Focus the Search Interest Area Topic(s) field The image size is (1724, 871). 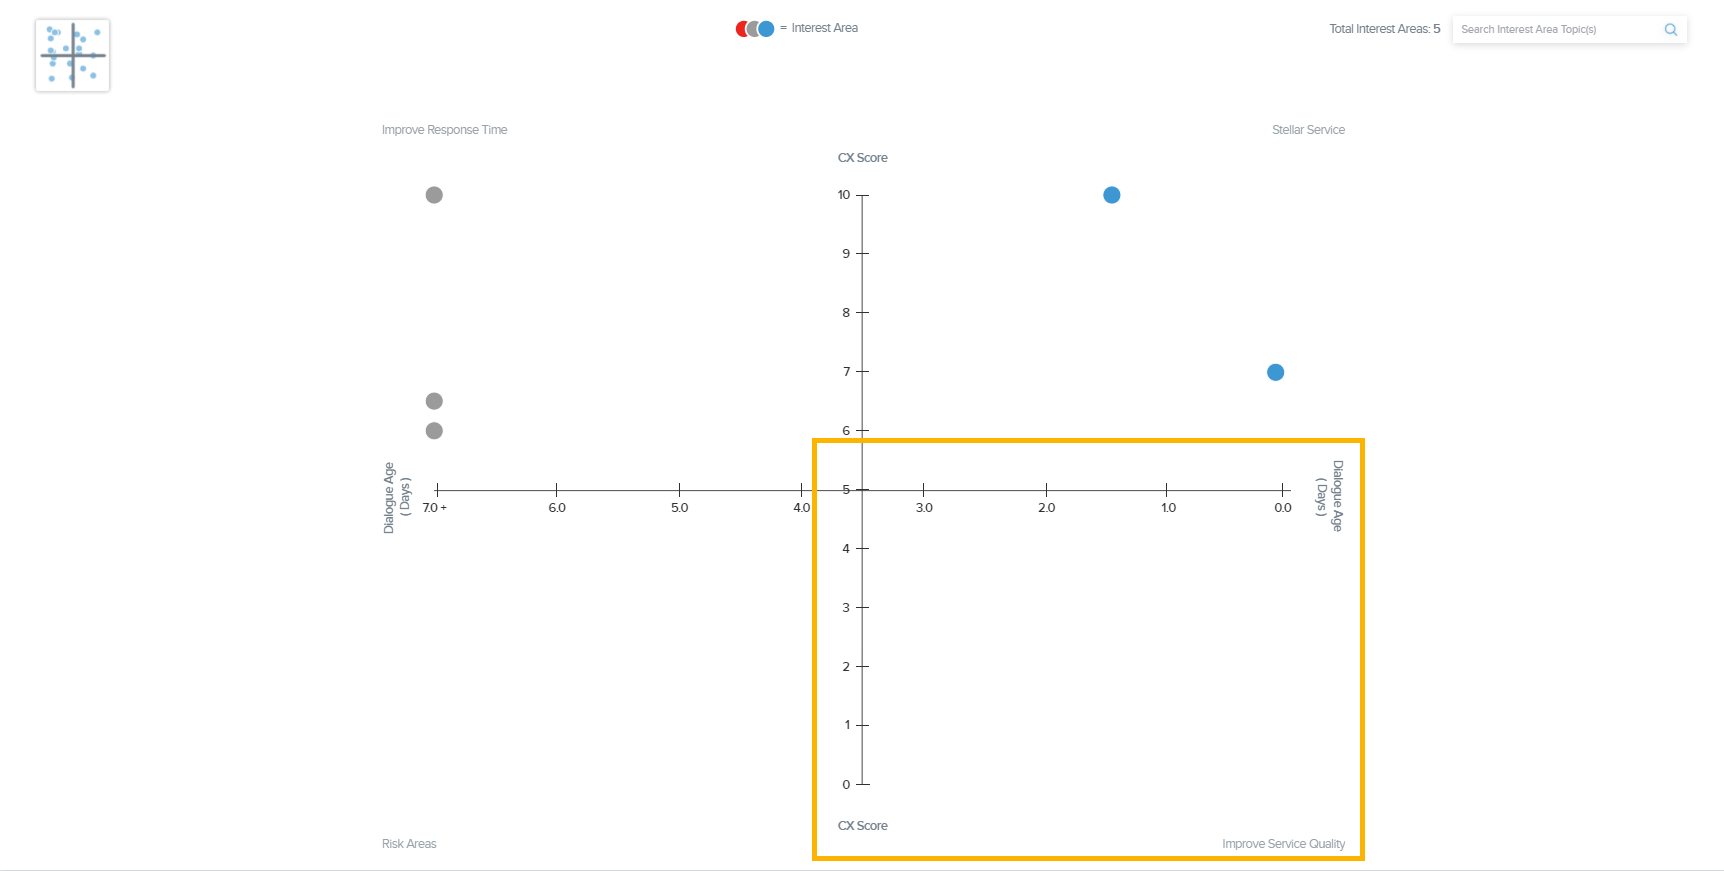click(1555, 30)
